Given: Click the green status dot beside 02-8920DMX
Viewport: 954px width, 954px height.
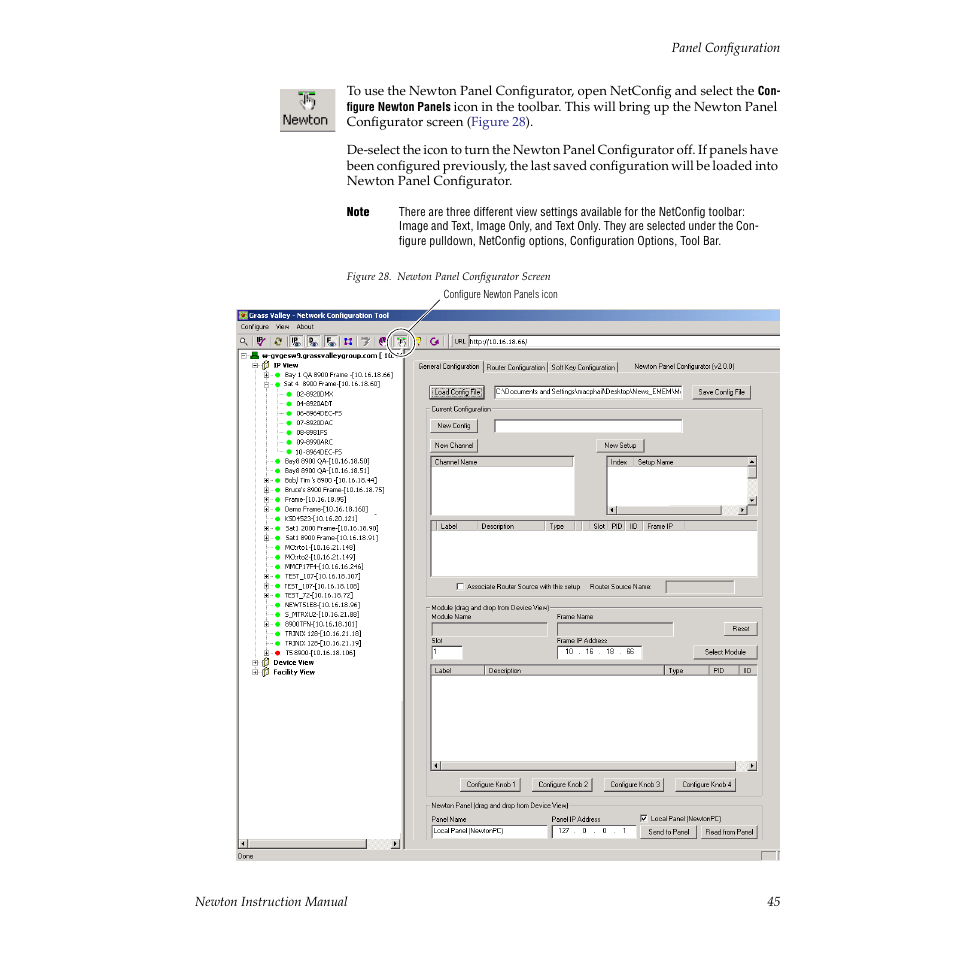Looking at the screenshot, I should click(288, 394).
